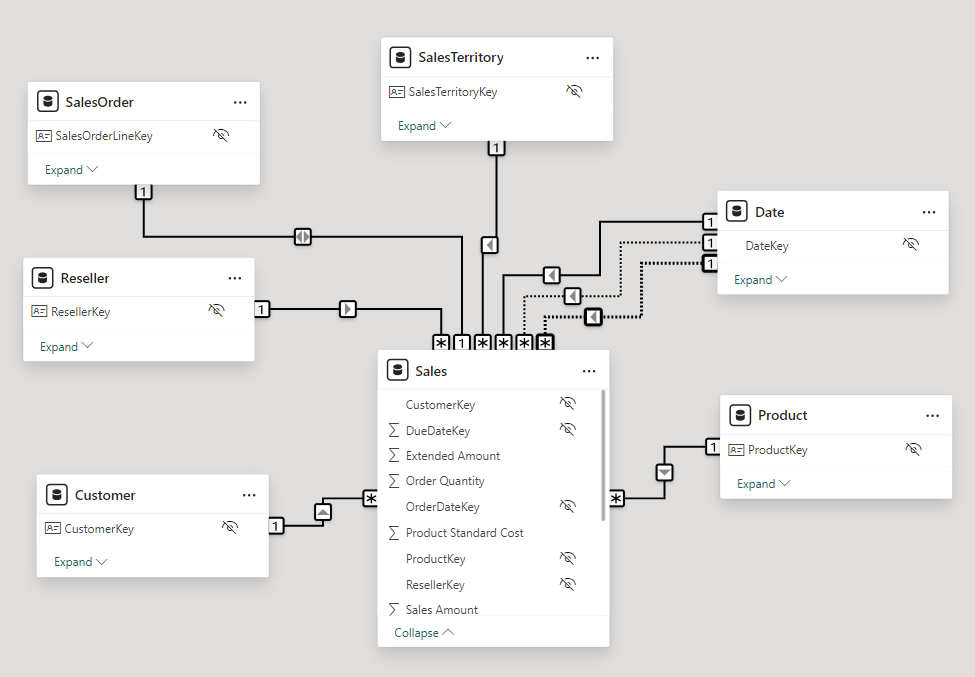Click the sigma icon next to Order Quantity

coord(393,481)
